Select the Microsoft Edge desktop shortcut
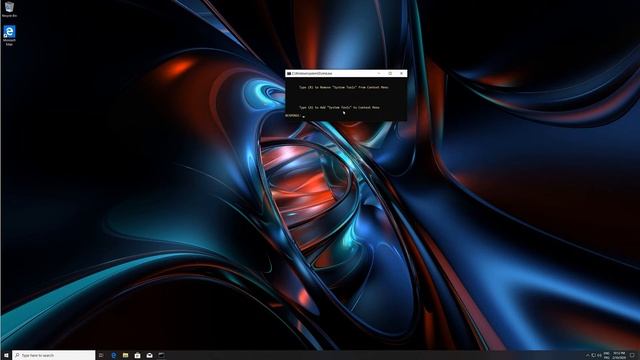The image size is (640, 360). pyautogui.click(x=9, y=35)
